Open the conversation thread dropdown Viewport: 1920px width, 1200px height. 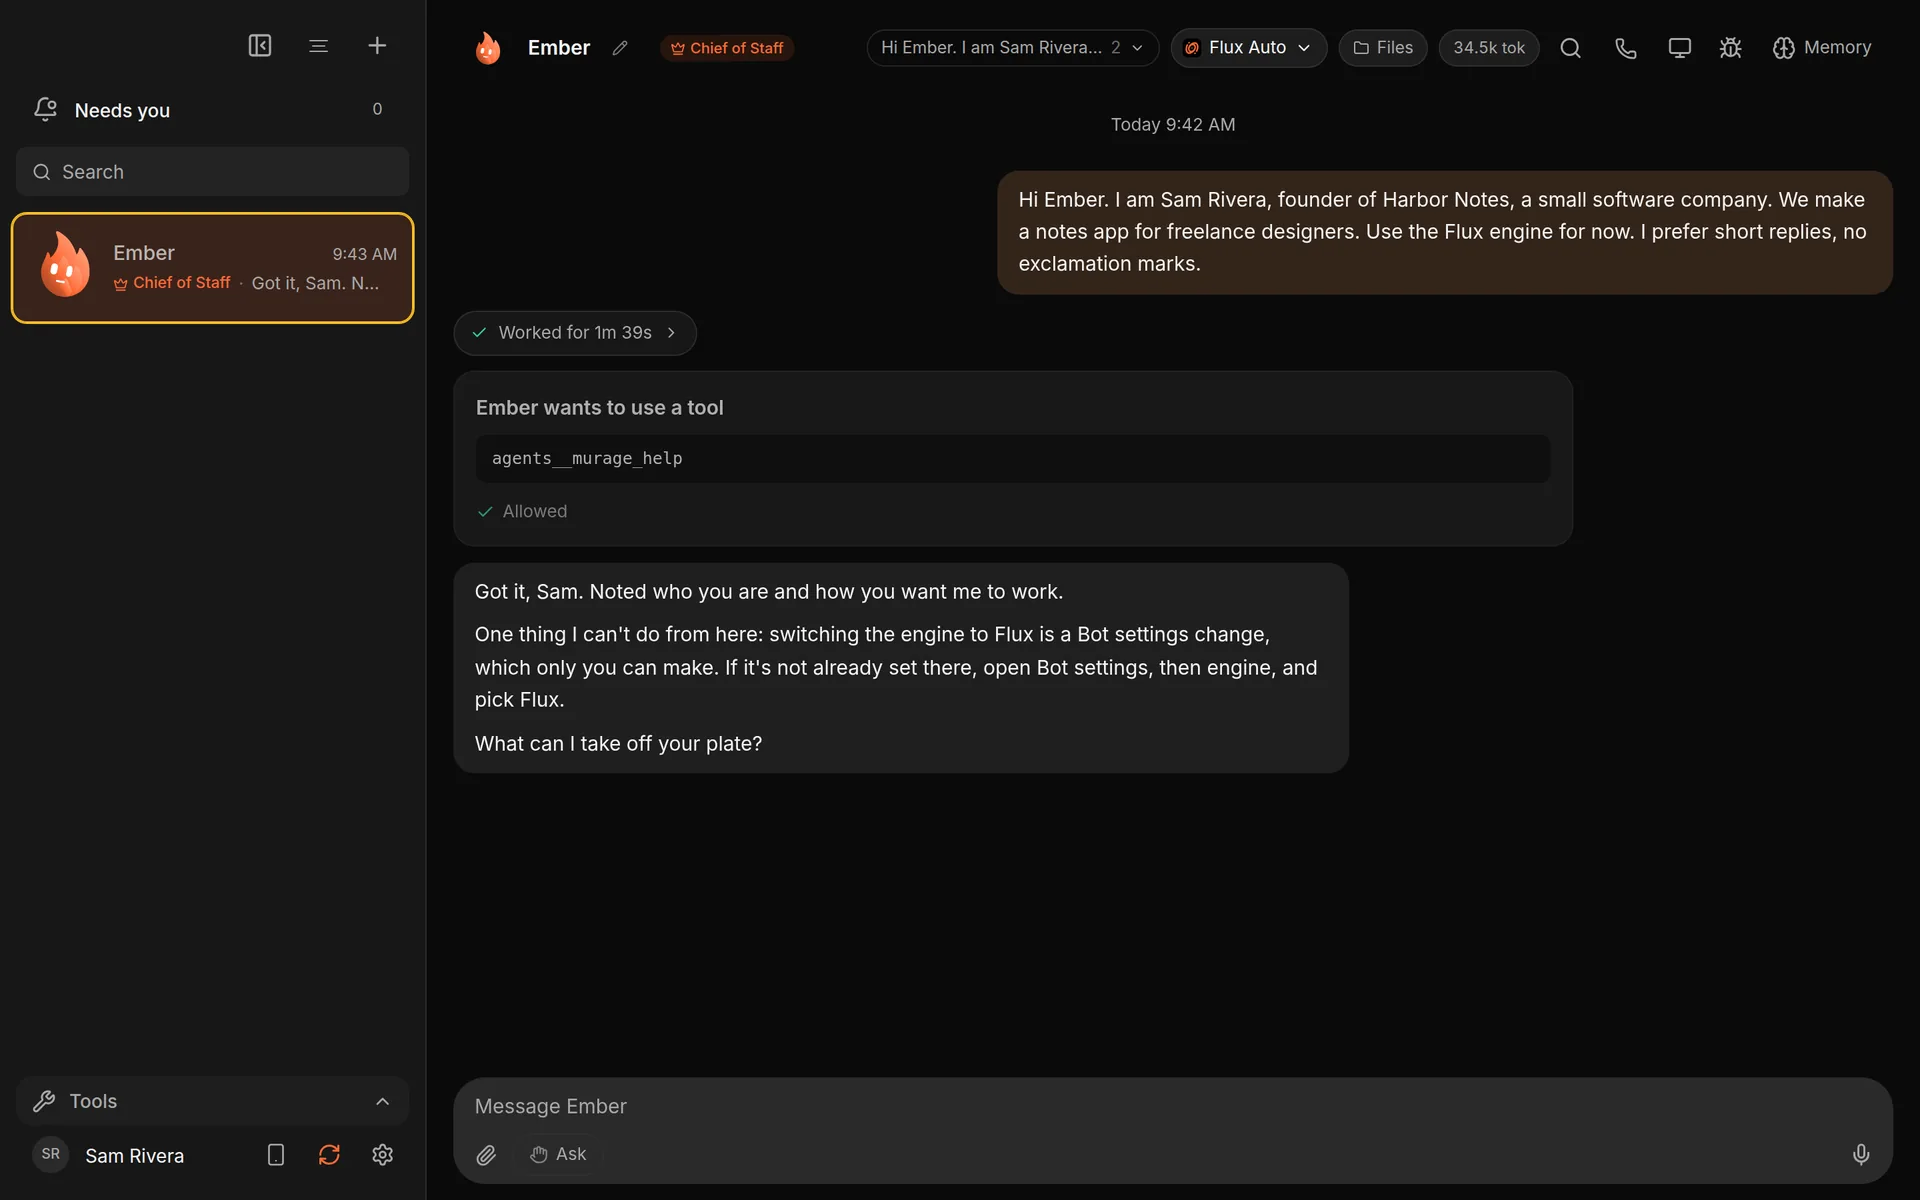[x=1012, y=48]
